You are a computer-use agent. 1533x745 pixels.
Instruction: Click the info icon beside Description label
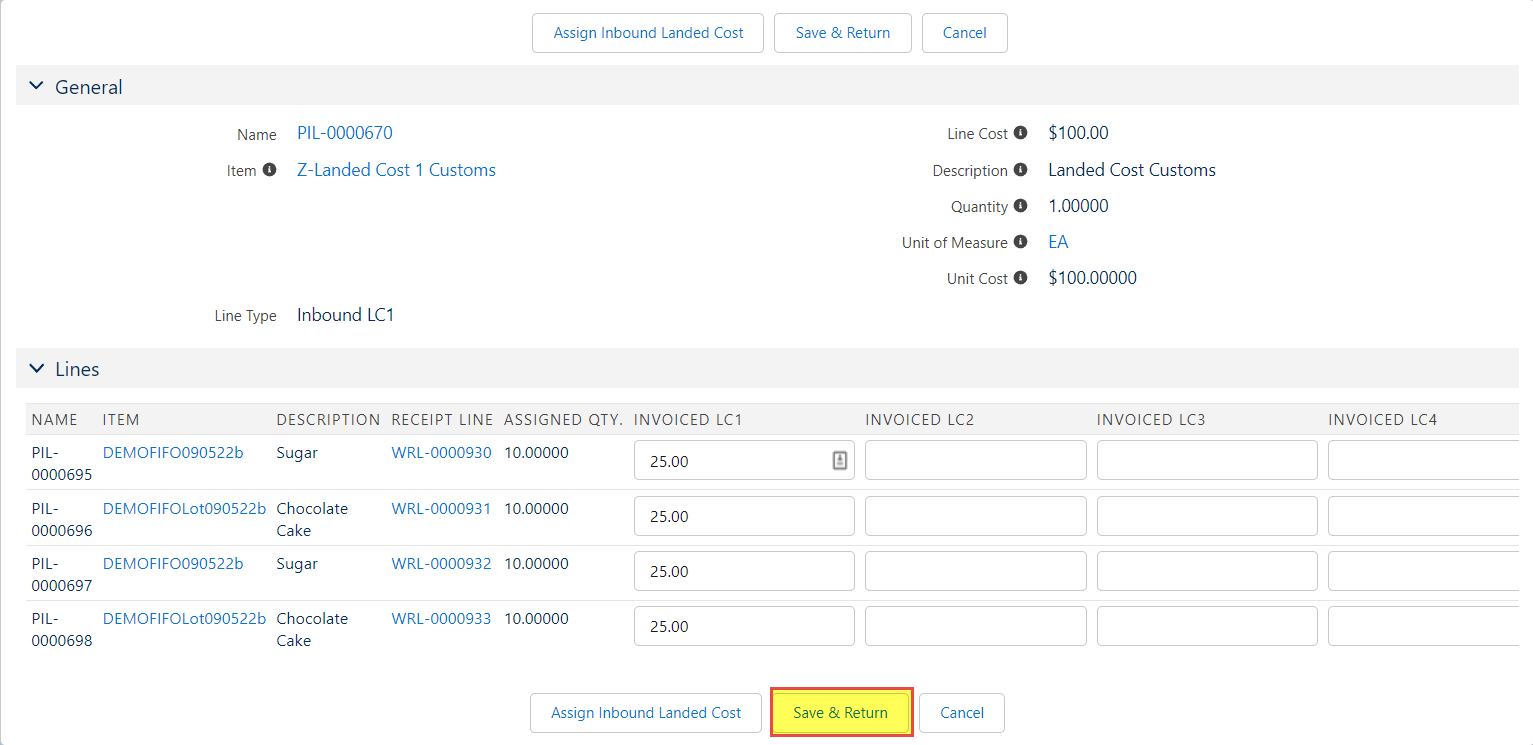[x=1020, y=170]
